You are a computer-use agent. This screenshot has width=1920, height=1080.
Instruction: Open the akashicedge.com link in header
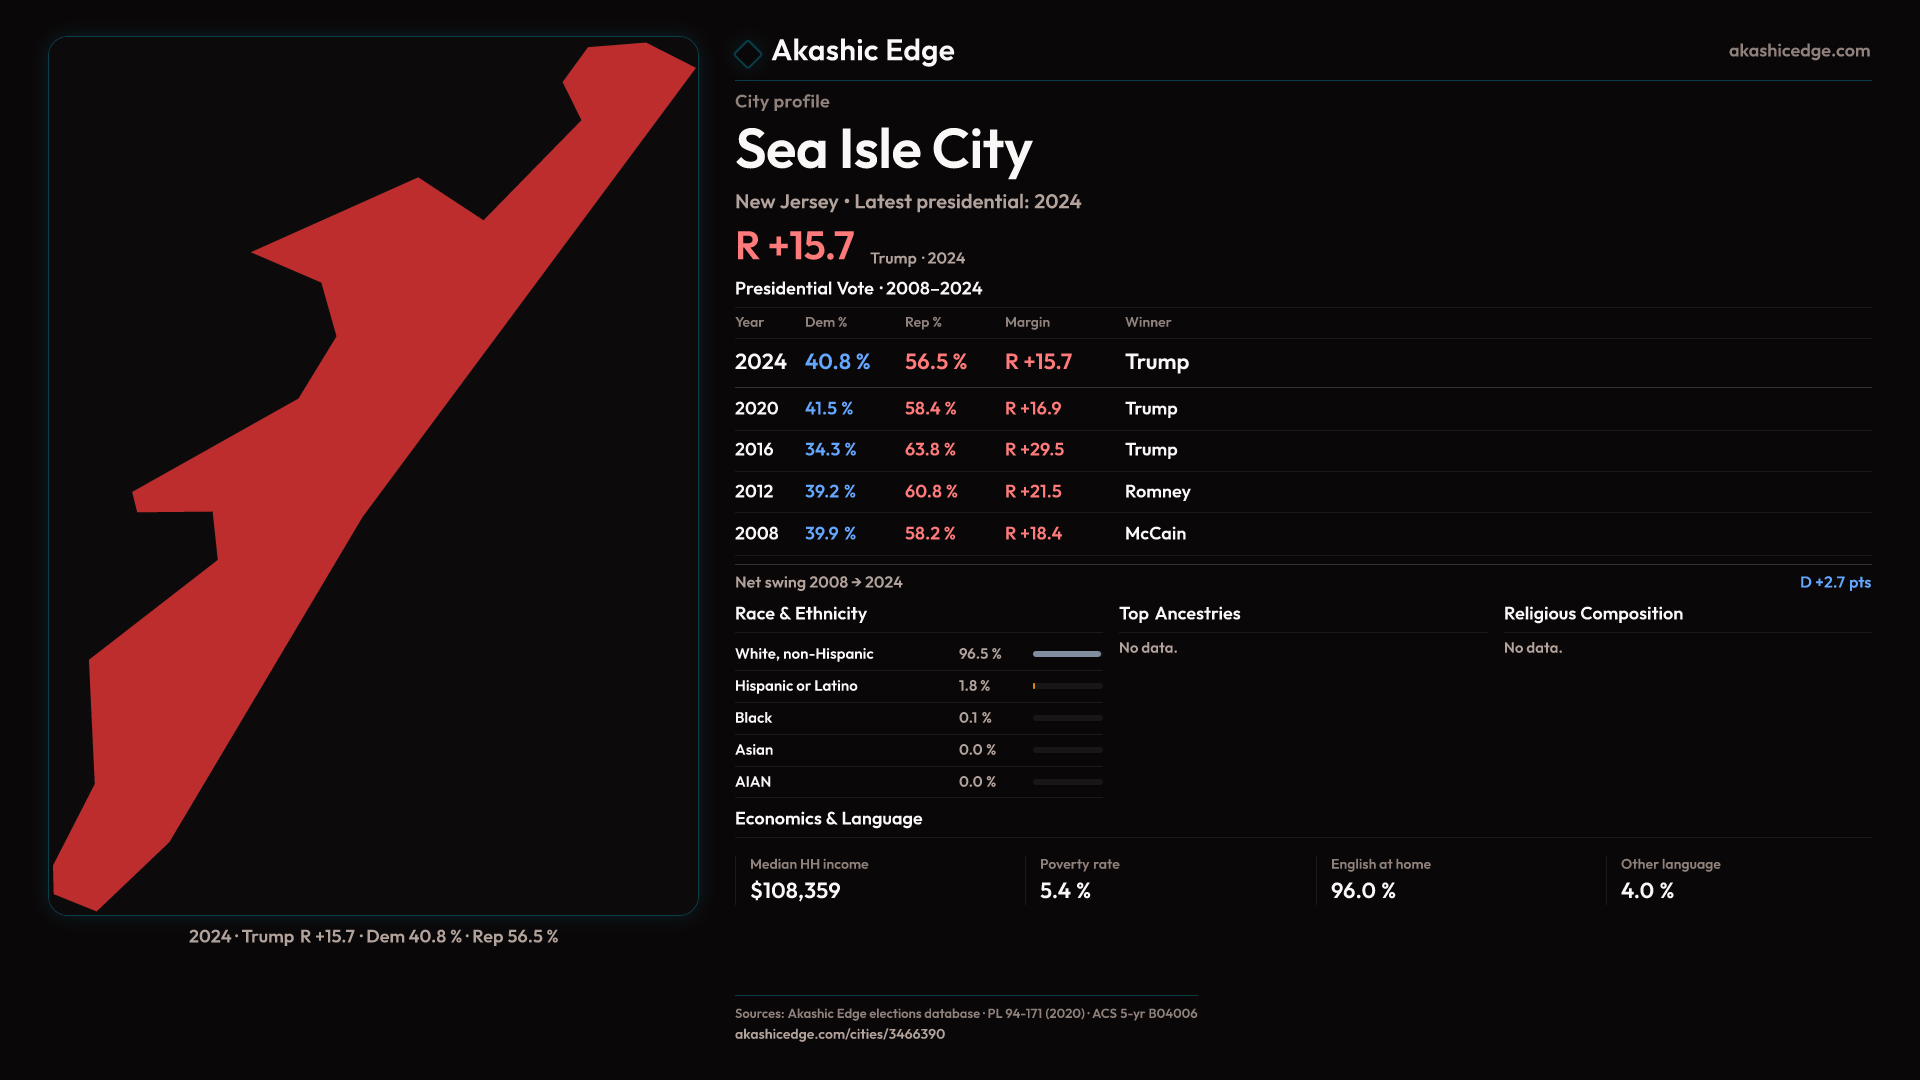click(x=1798, y=51)
